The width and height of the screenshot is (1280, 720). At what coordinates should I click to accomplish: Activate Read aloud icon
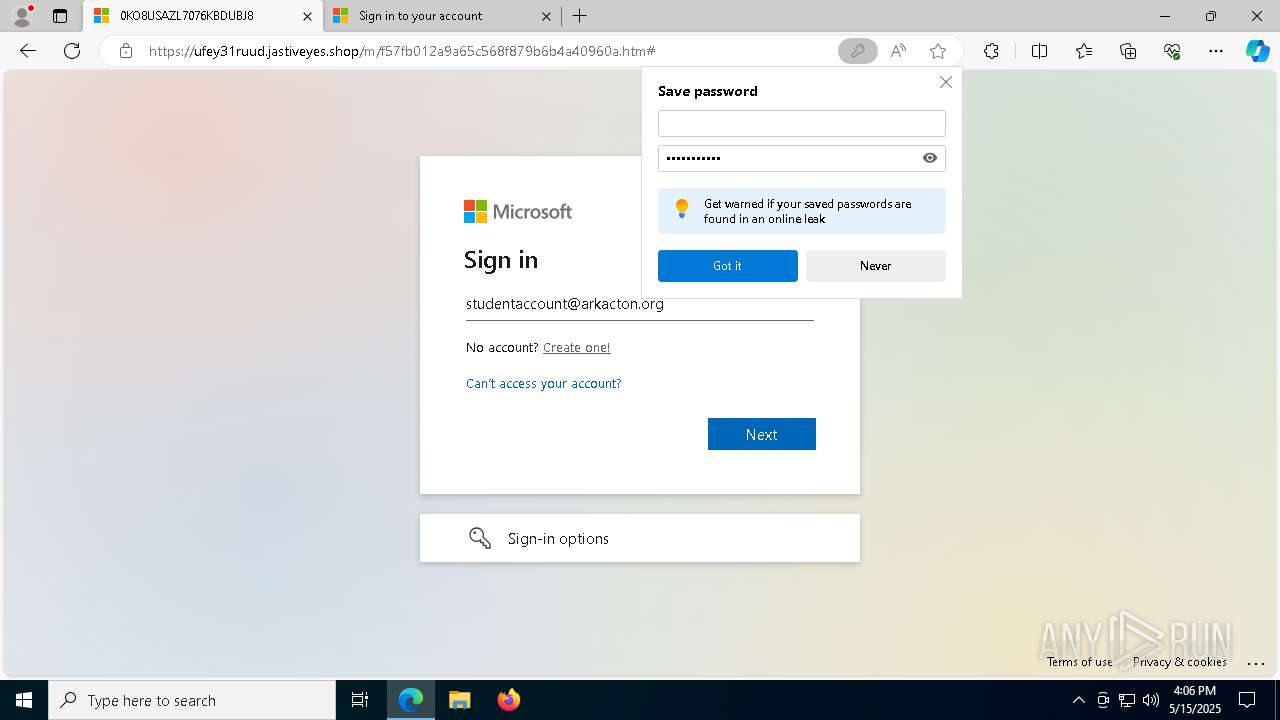click(x=898, y=51)
